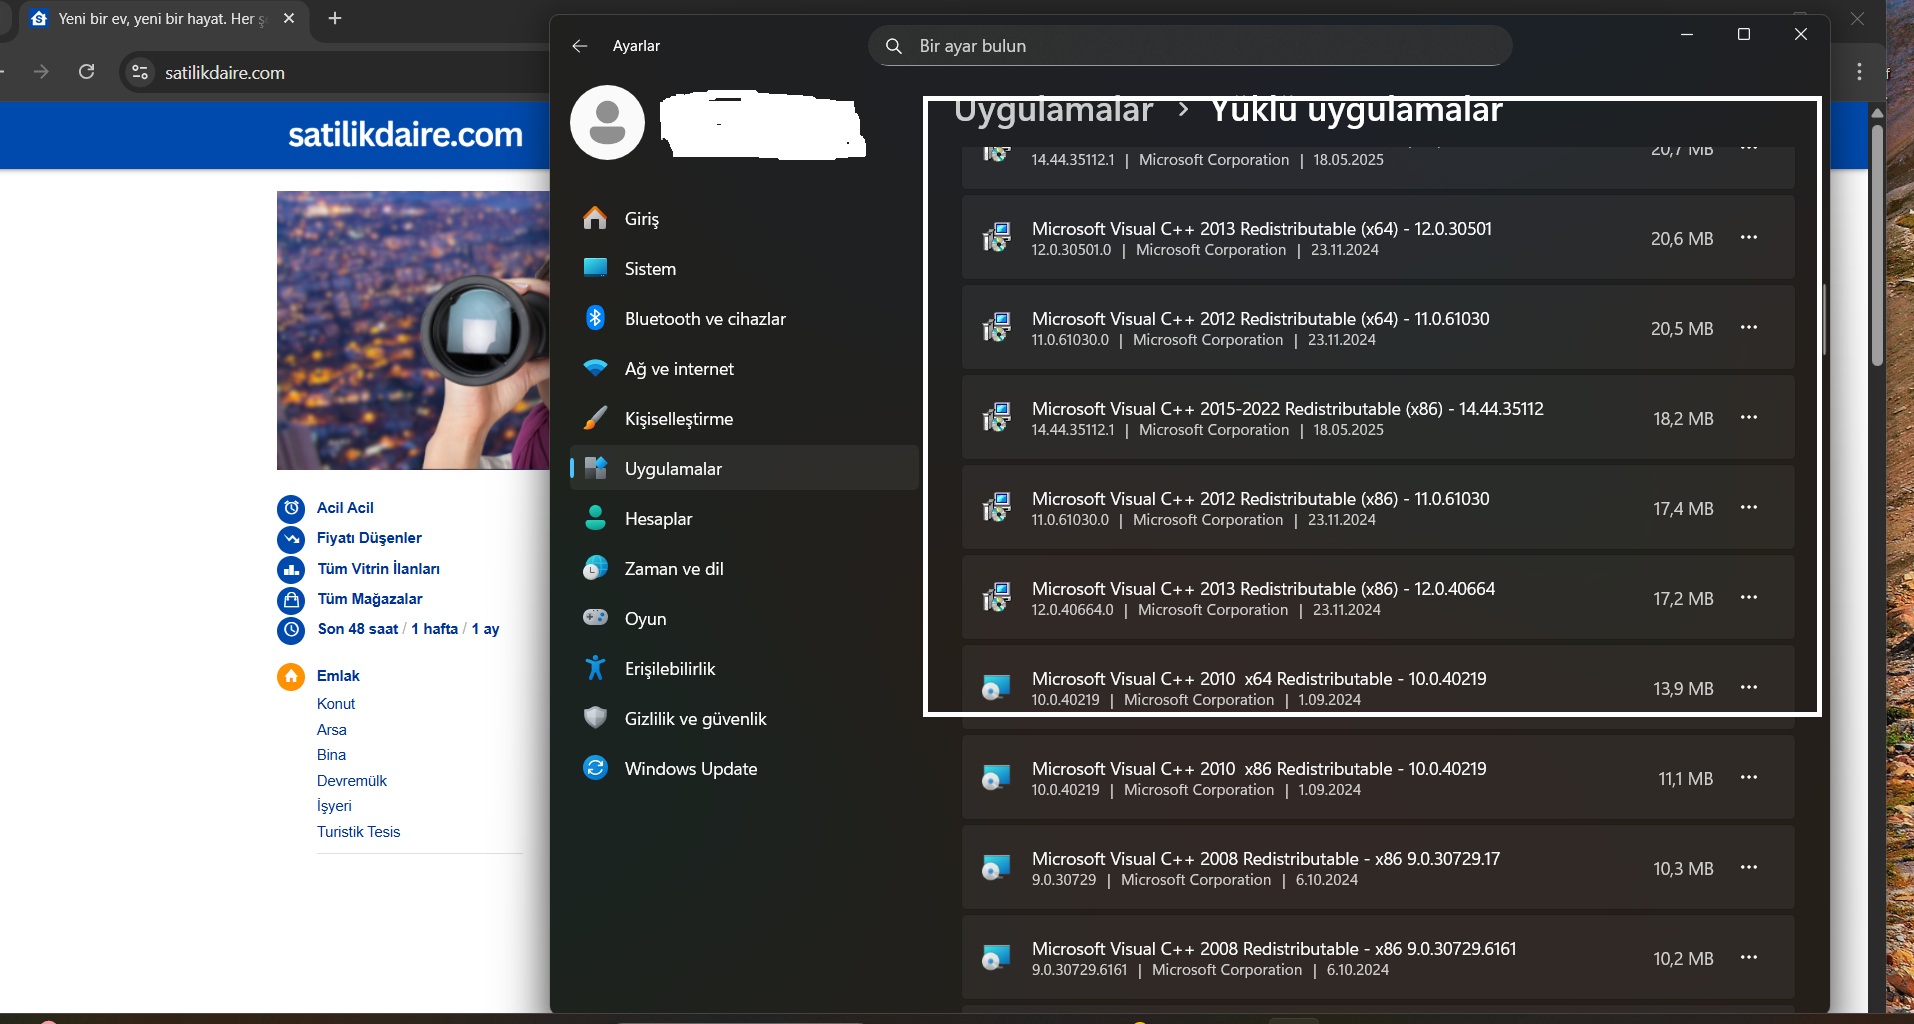Open a new Chrome tab with the plus icon
Image resolution: width=1914 pixels, height=1024 pixels.
[x=335, y=18]
